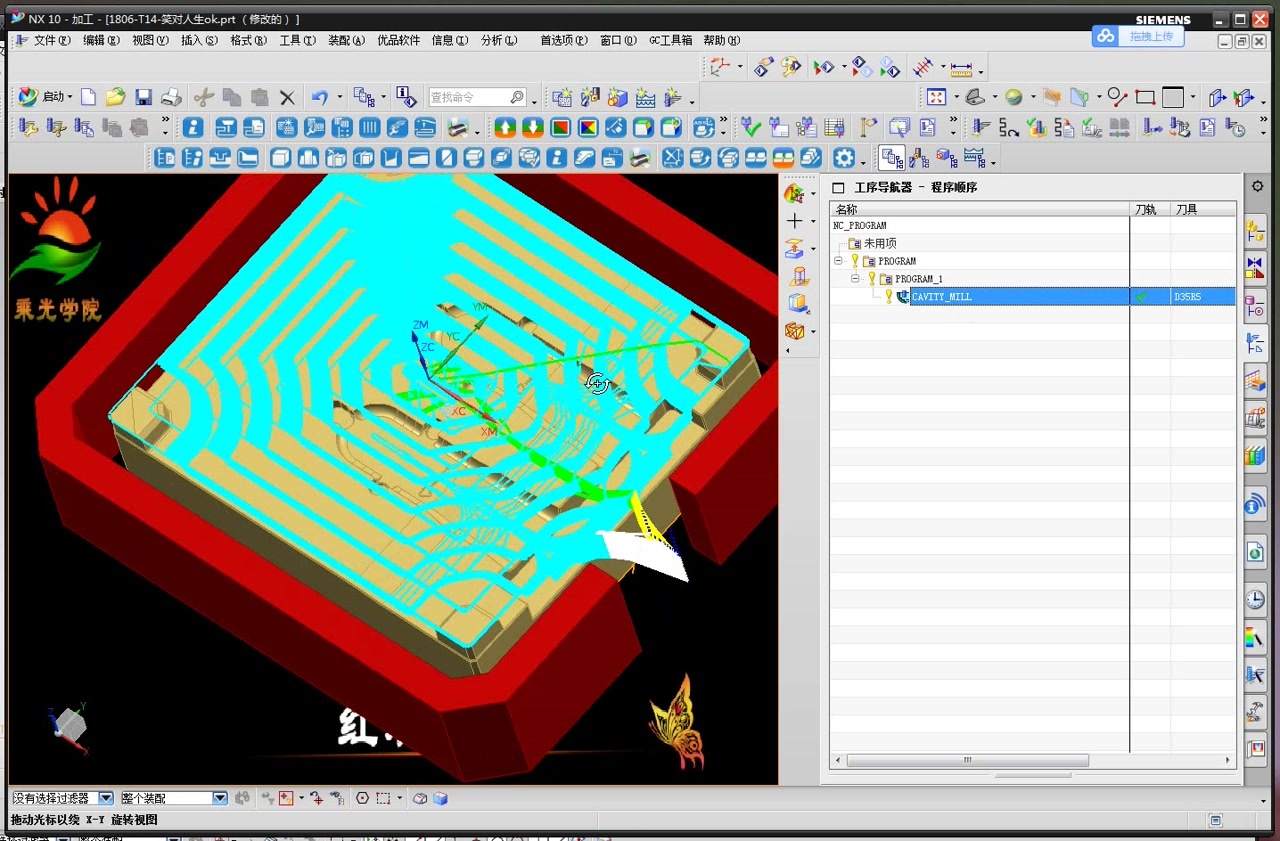Image resolution: width=1280 pixels, height=841 pixels.
Task: Switch to the Geometry view icon
Action: pyautogui.click(x=946, y=158)
